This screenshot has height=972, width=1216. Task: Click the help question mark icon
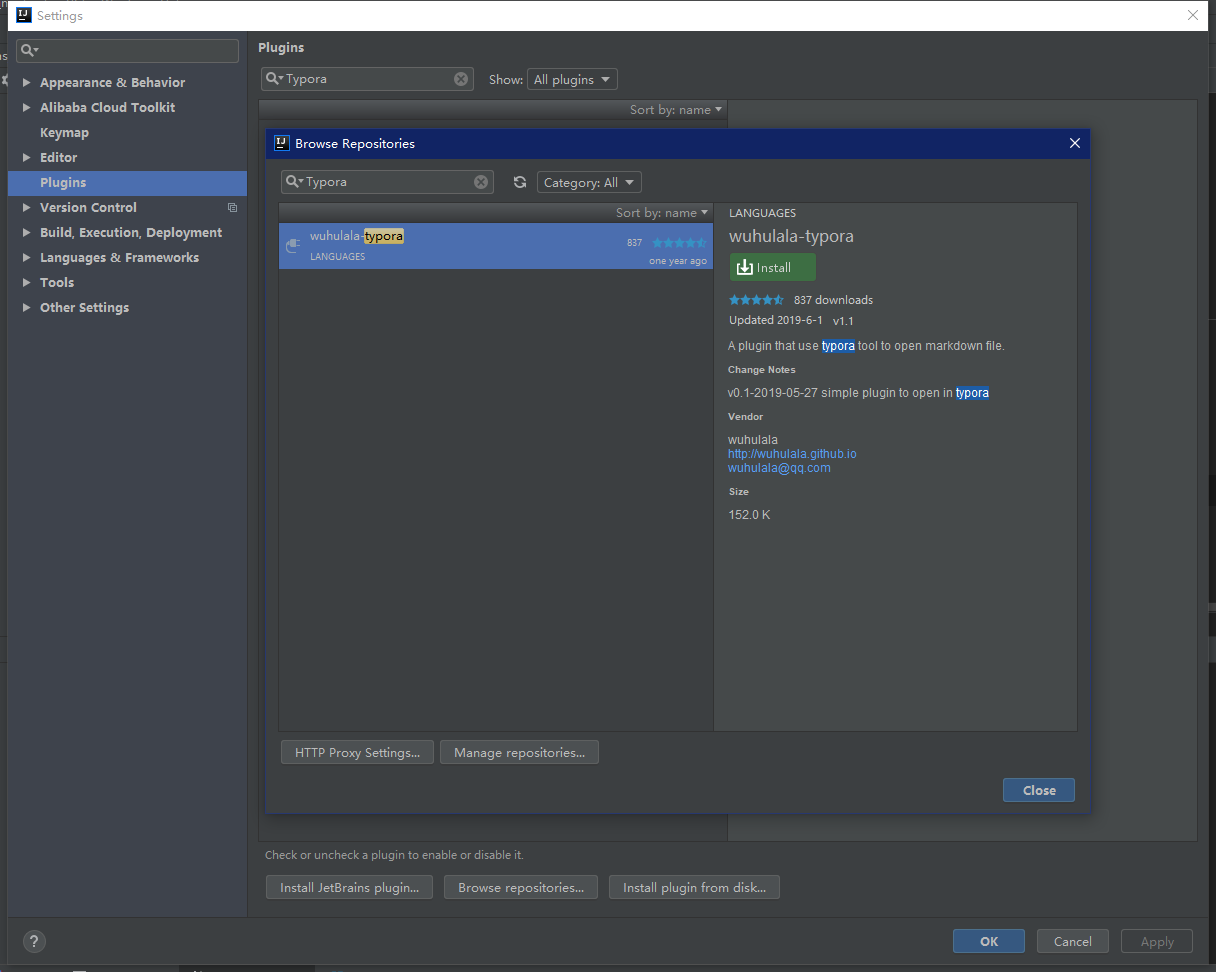coord(34,941)
